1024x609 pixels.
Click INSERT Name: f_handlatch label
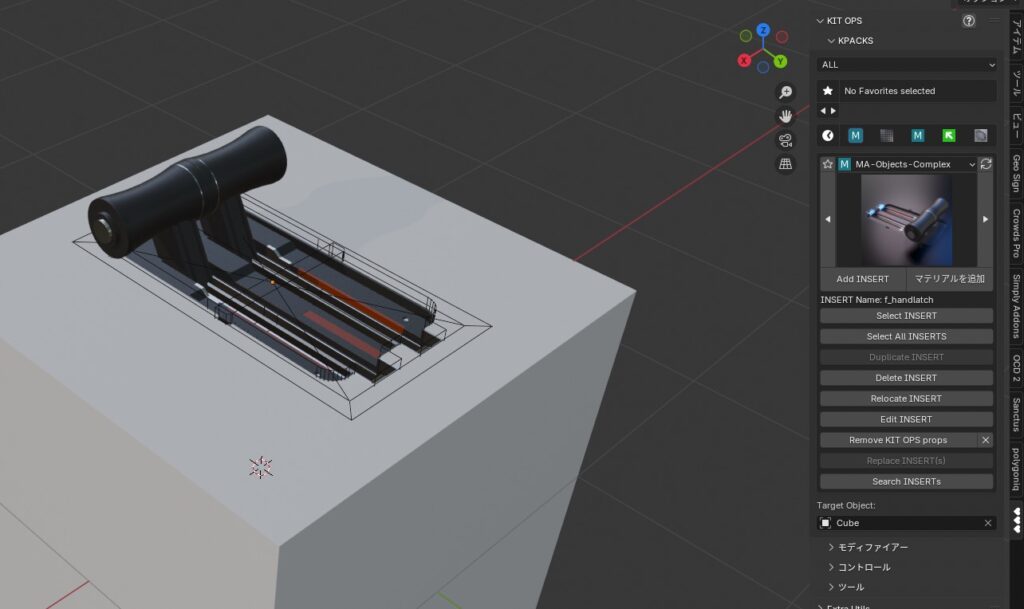click(x=877, y=300)
